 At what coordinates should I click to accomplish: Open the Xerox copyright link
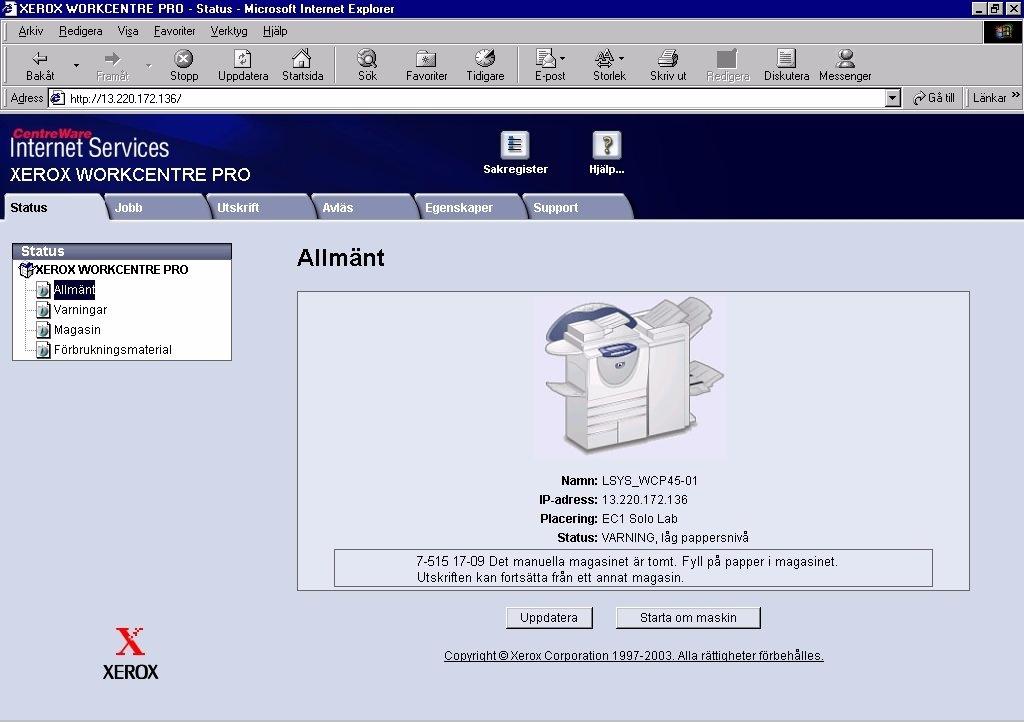(x=633, y=655)
